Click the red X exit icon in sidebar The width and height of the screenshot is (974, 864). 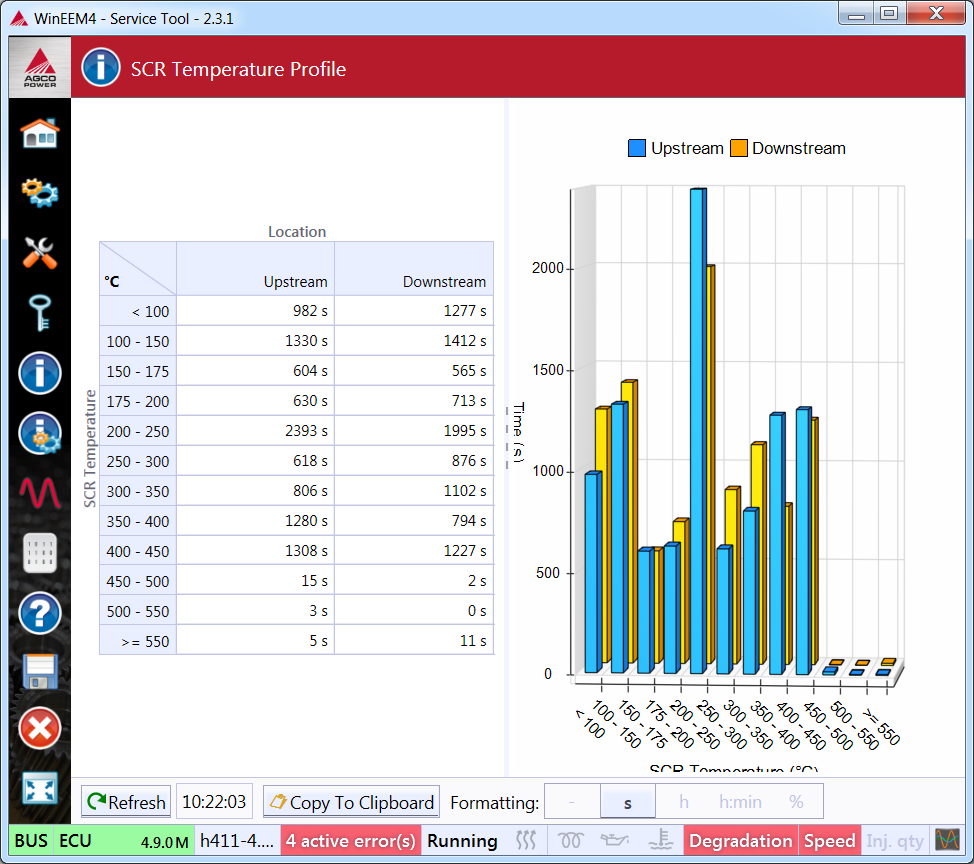(x=40, y=728)
